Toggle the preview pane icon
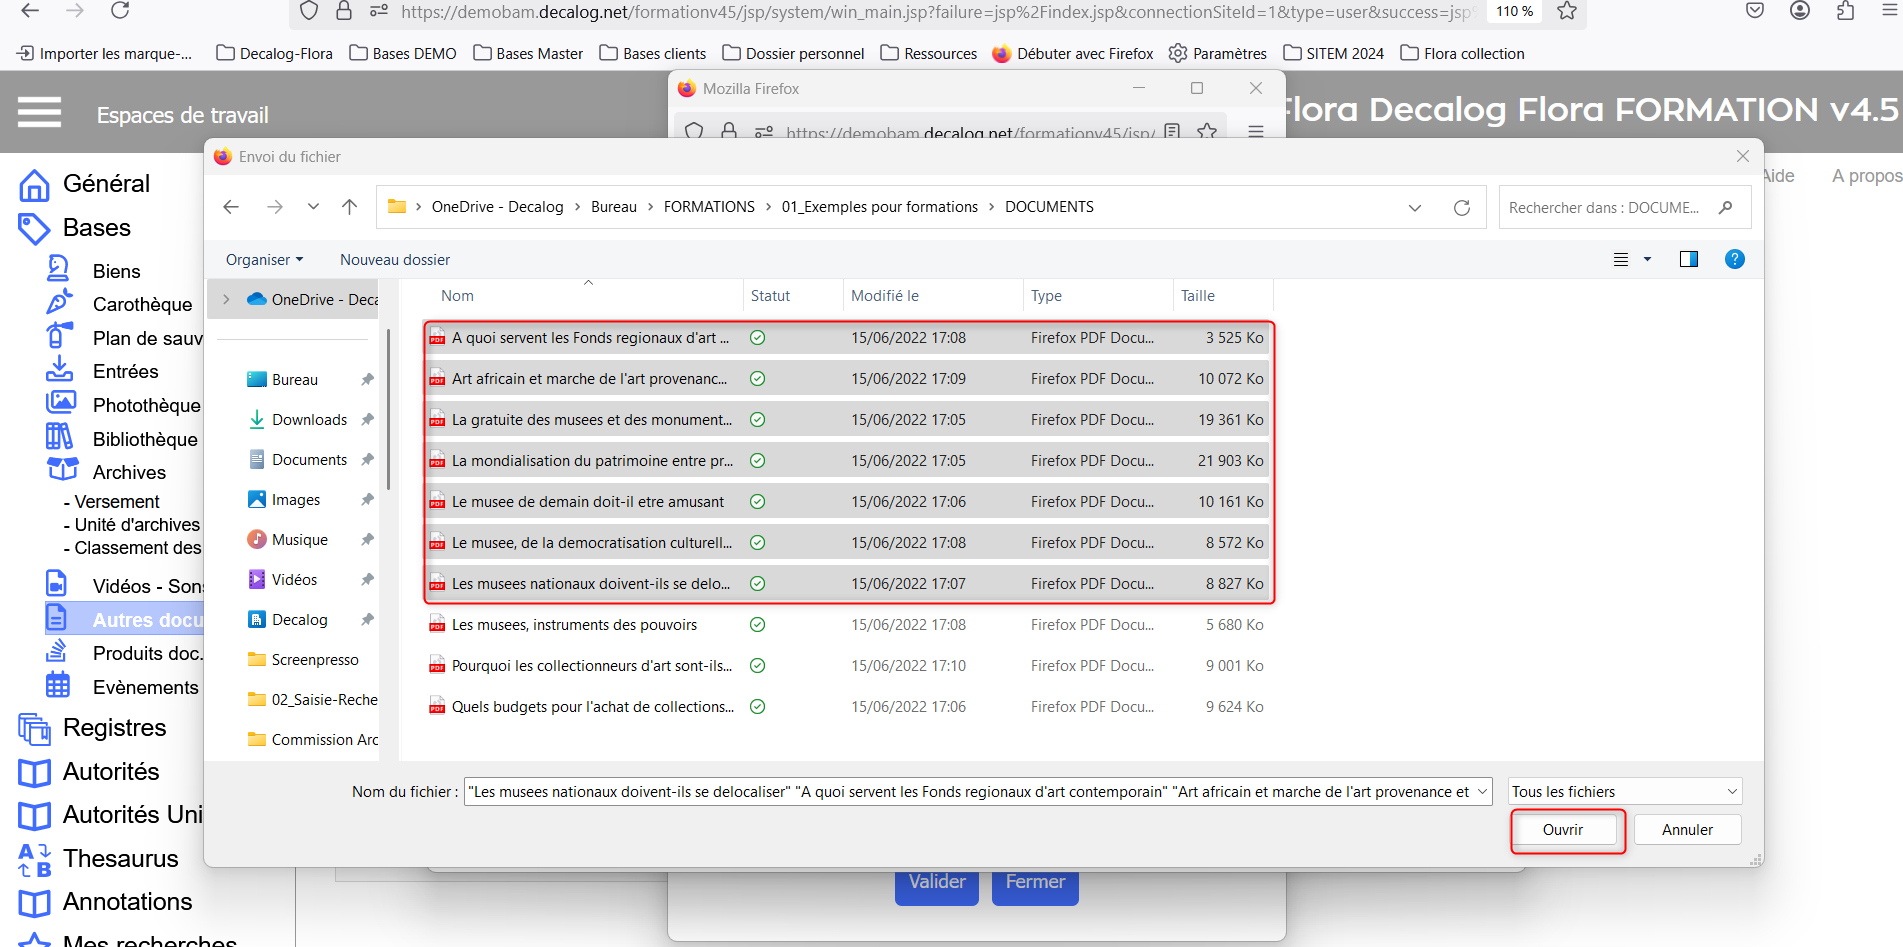Viewport: 1903px width, 947px height. 1688,260
